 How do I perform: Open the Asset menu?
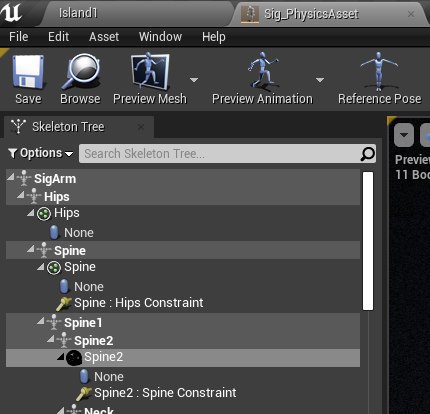104,37
